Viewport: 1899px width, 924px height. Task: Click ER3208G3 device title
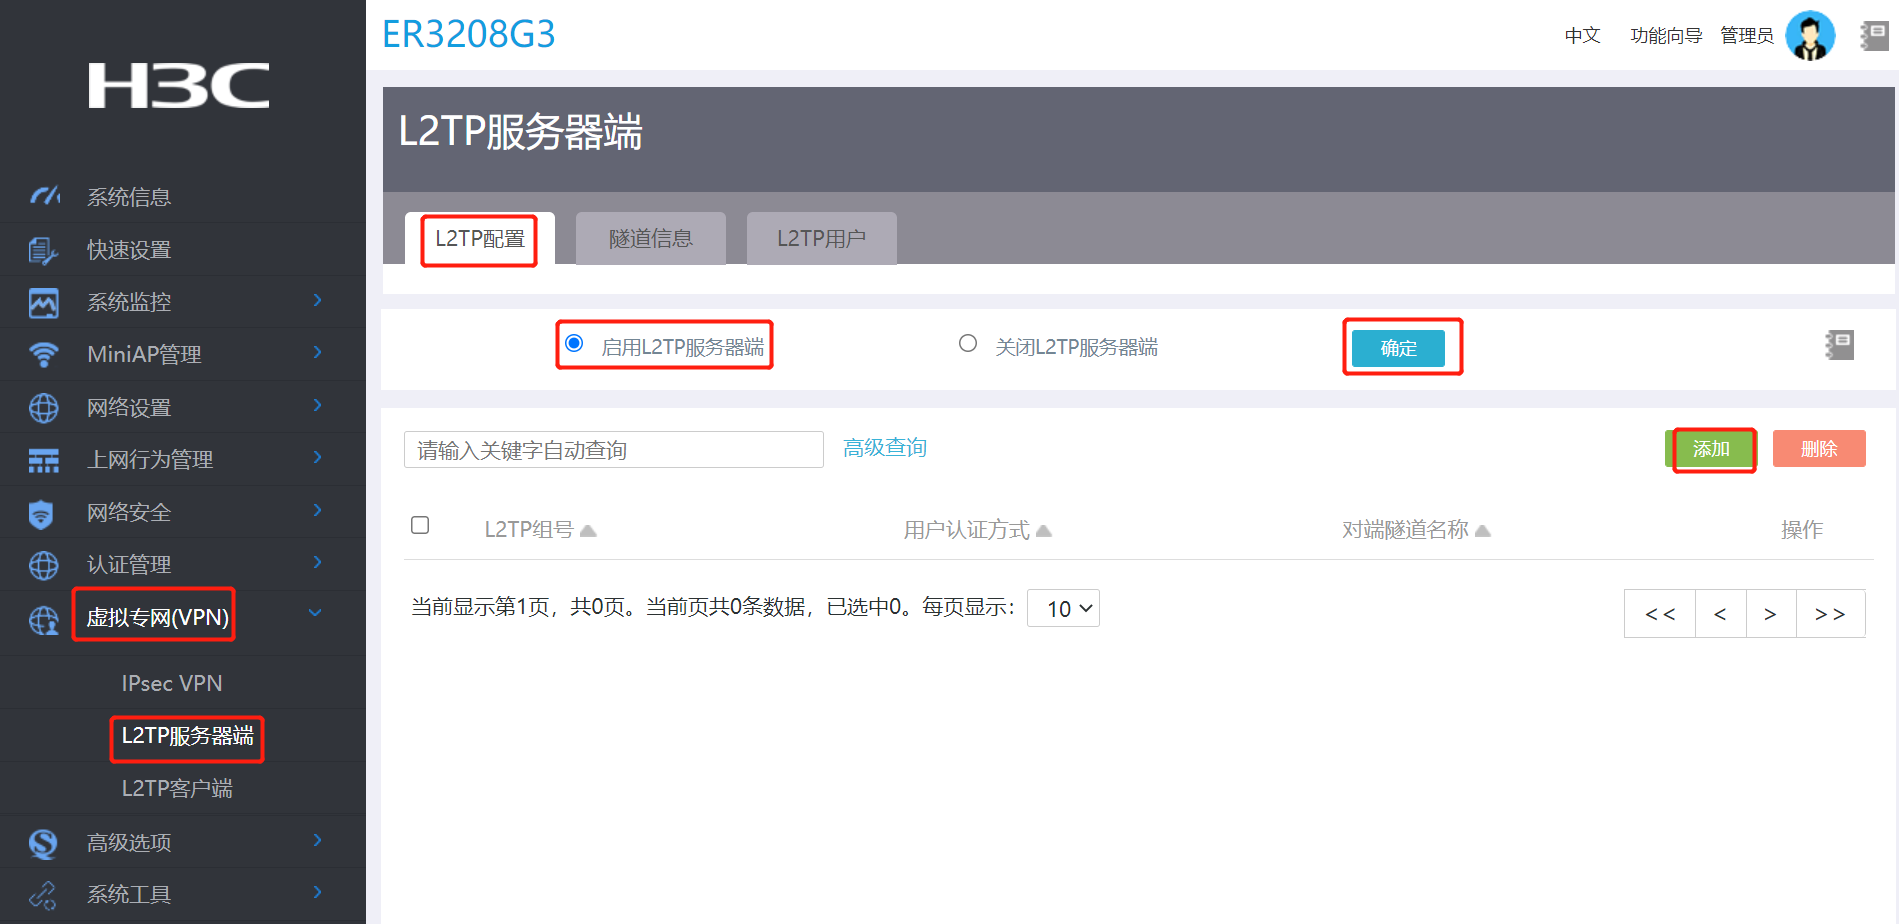[x=469, y=35]
